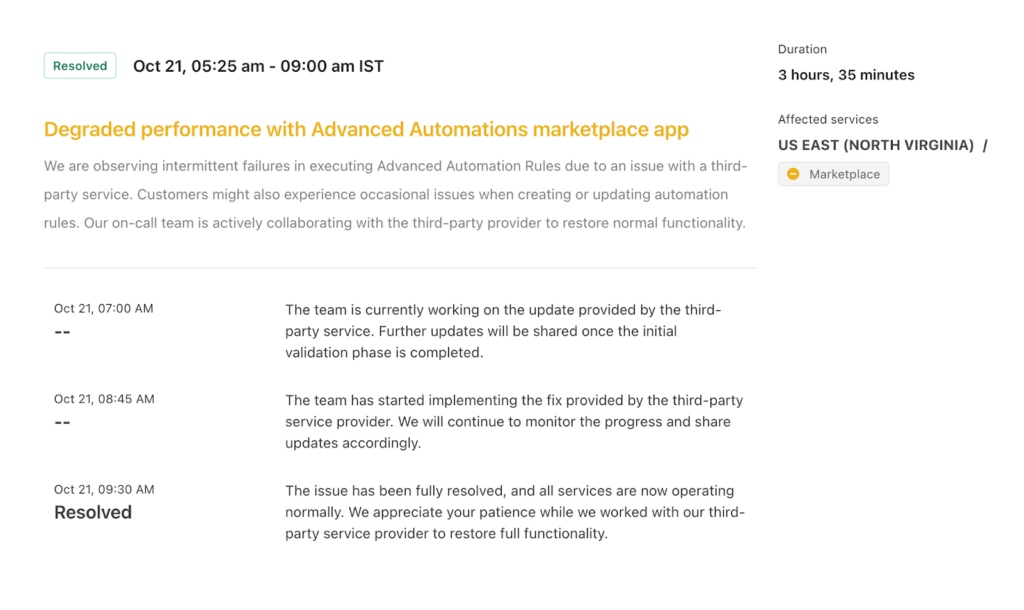Open the Degraded performance incident title
The height and width of the screenshot is (610, 1024).
(x=366, y=130)
